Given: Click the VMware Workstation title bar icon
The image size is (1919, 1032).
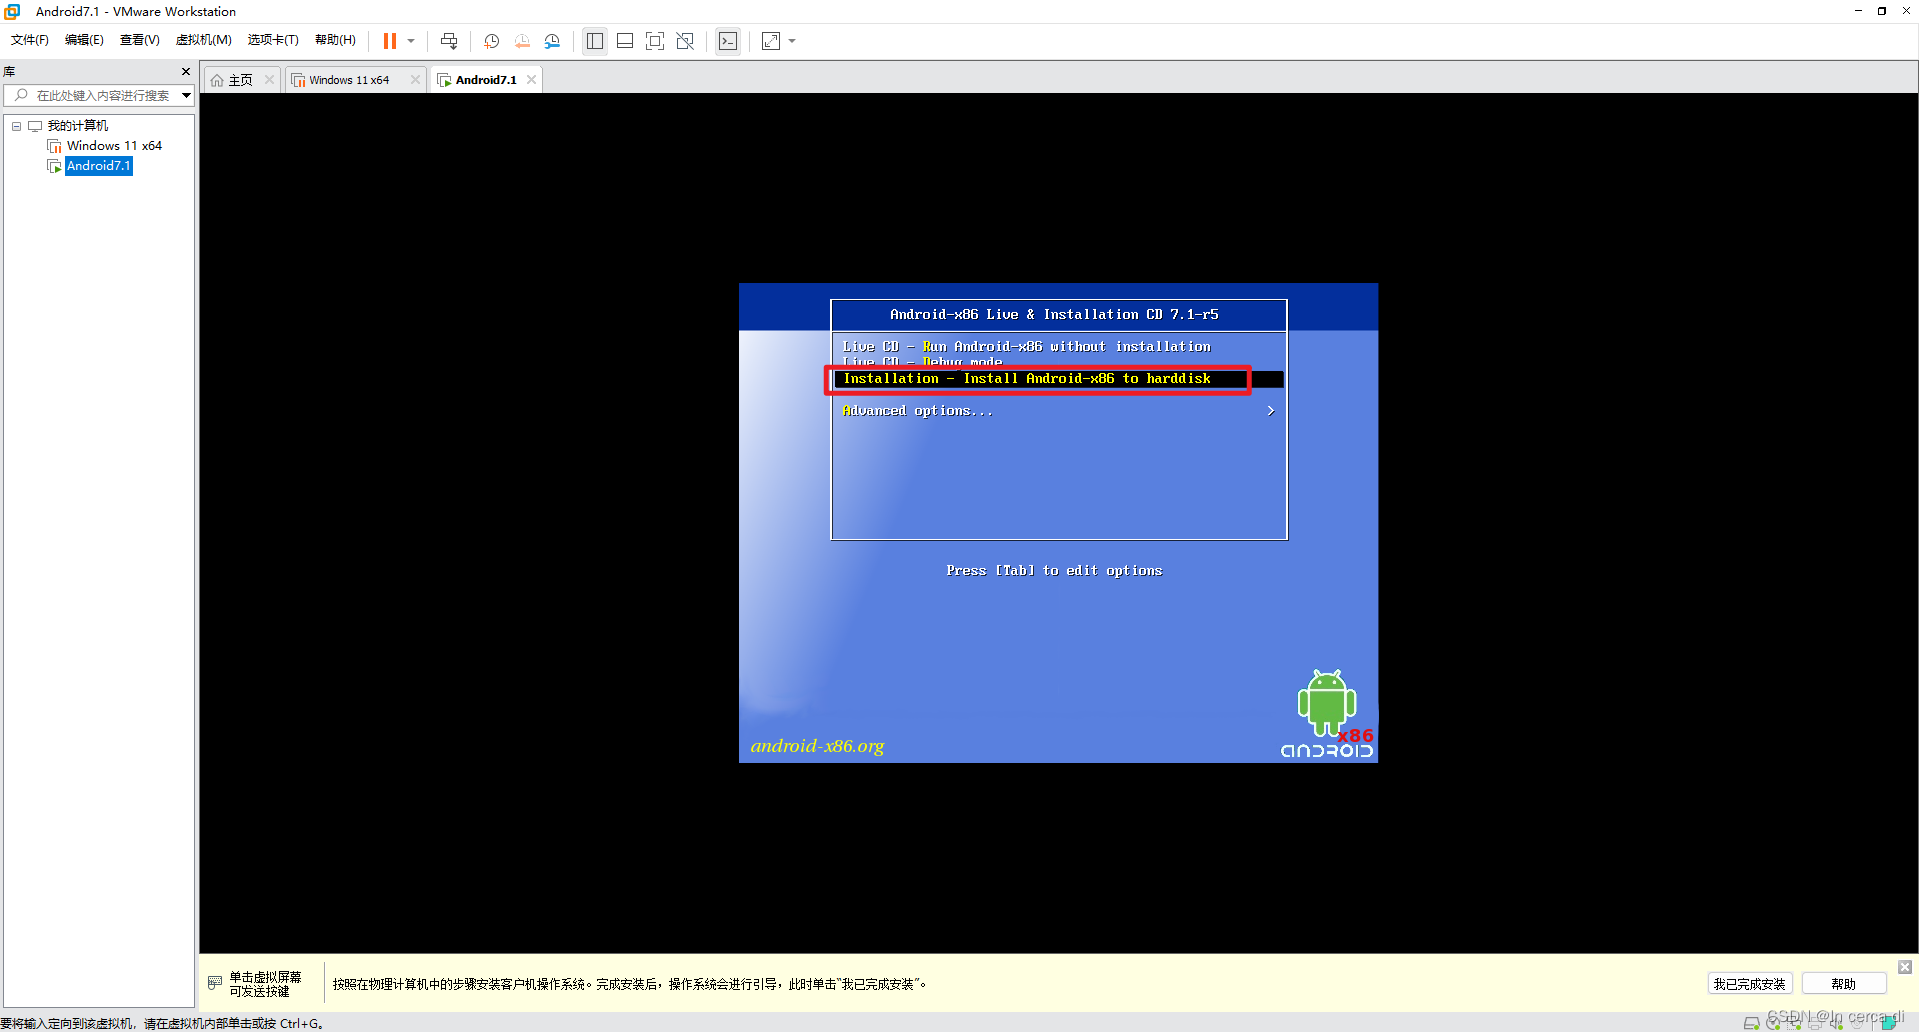Looking at the screenshot, I should (x=12, y=11).
